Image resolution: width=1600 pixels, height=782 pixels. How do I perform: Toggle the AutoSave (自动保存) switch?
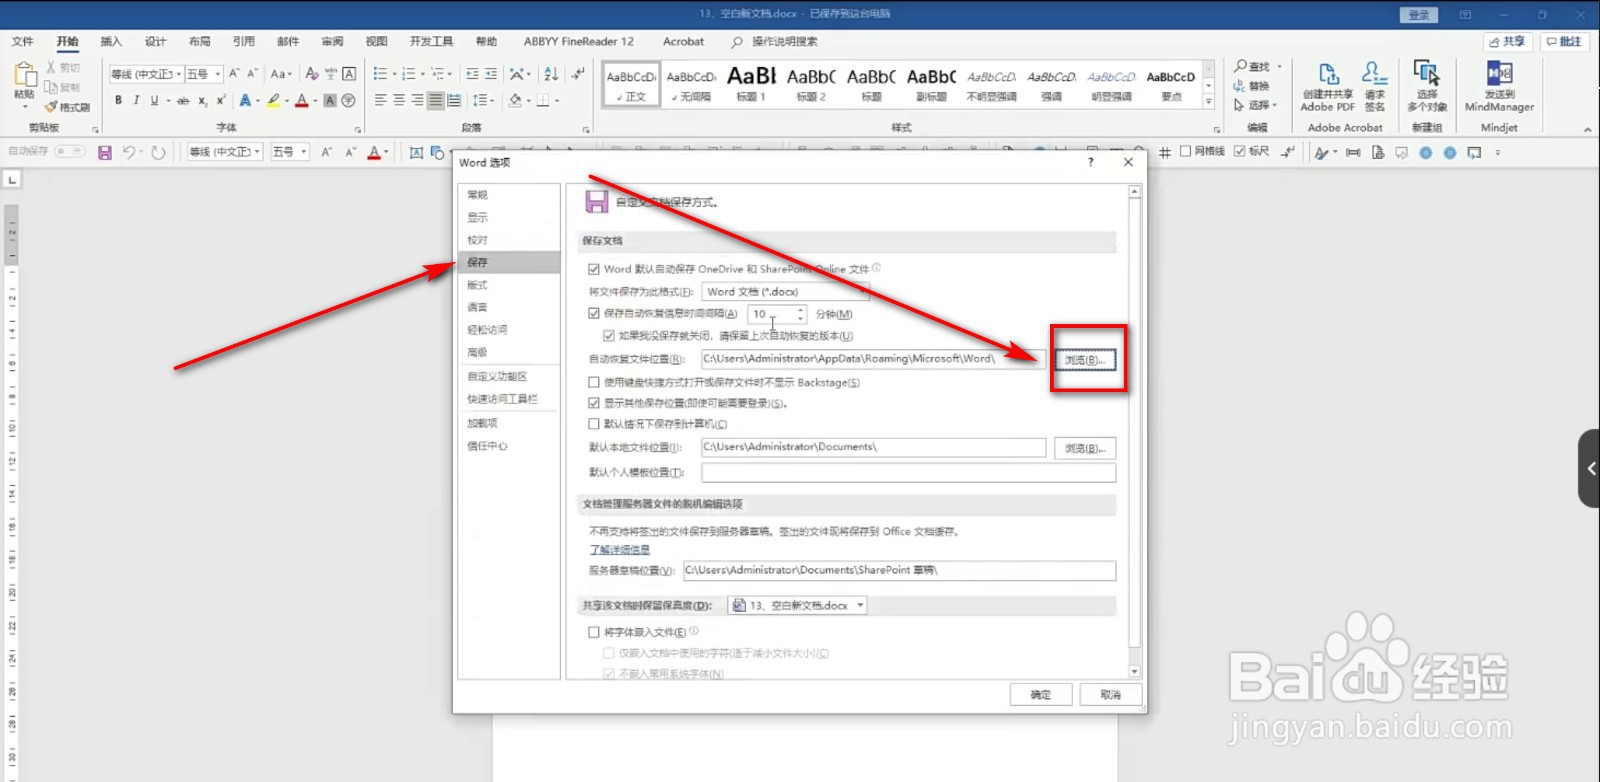click(x=69, y=151)
